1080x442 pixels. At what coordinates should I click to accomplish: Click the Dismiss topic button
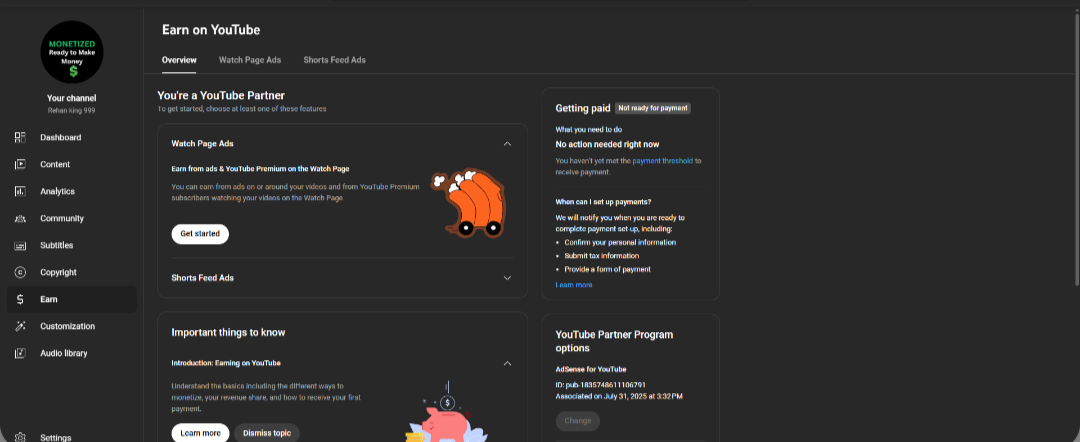(x=267, y=433)
